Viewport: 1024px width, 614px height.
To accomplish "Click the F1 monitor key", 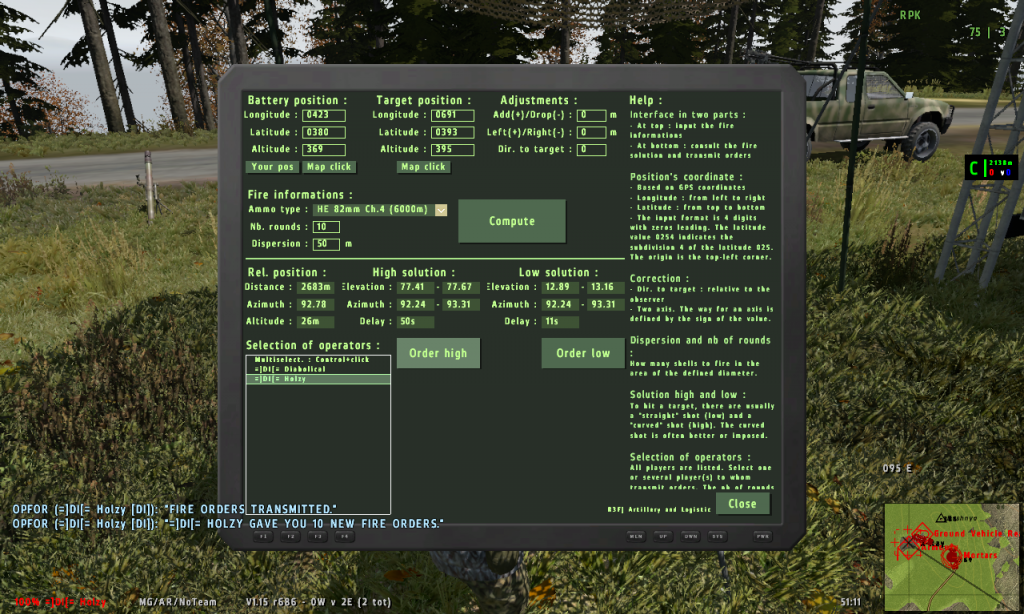I will (263, 536).
